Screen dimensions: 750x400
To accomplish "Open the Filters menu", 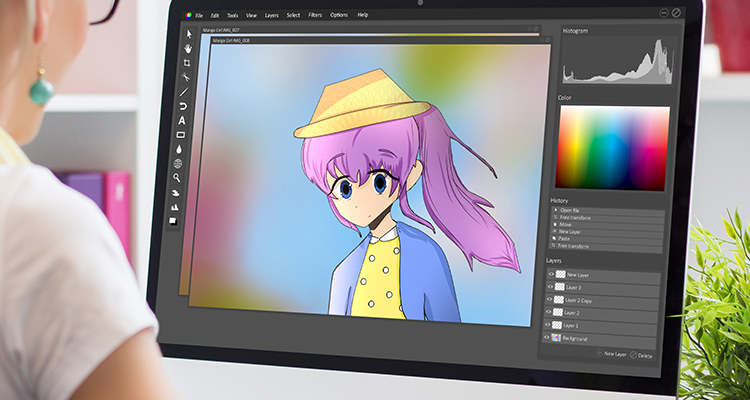I will [315, 15].
